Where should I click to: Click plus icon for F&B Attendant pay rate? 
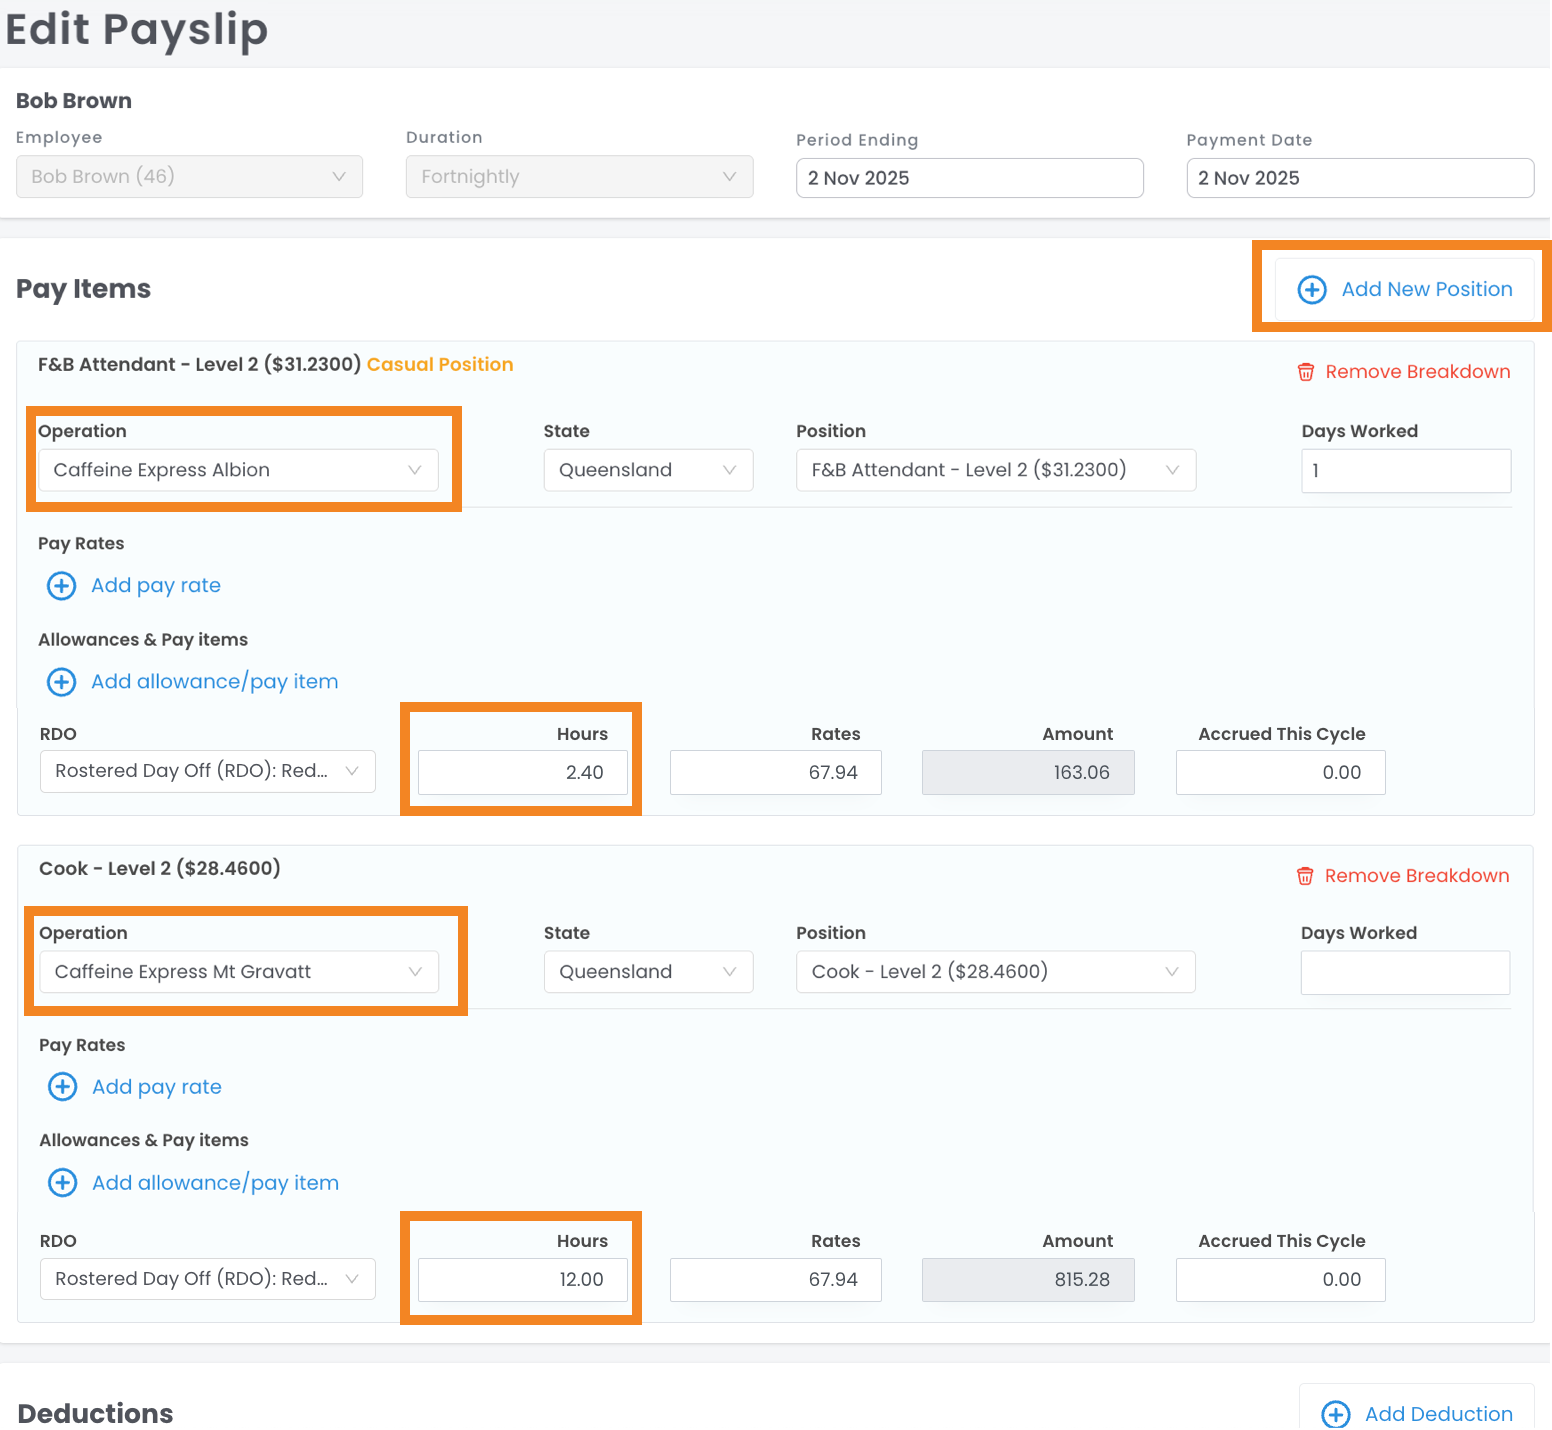click(62, 586)
